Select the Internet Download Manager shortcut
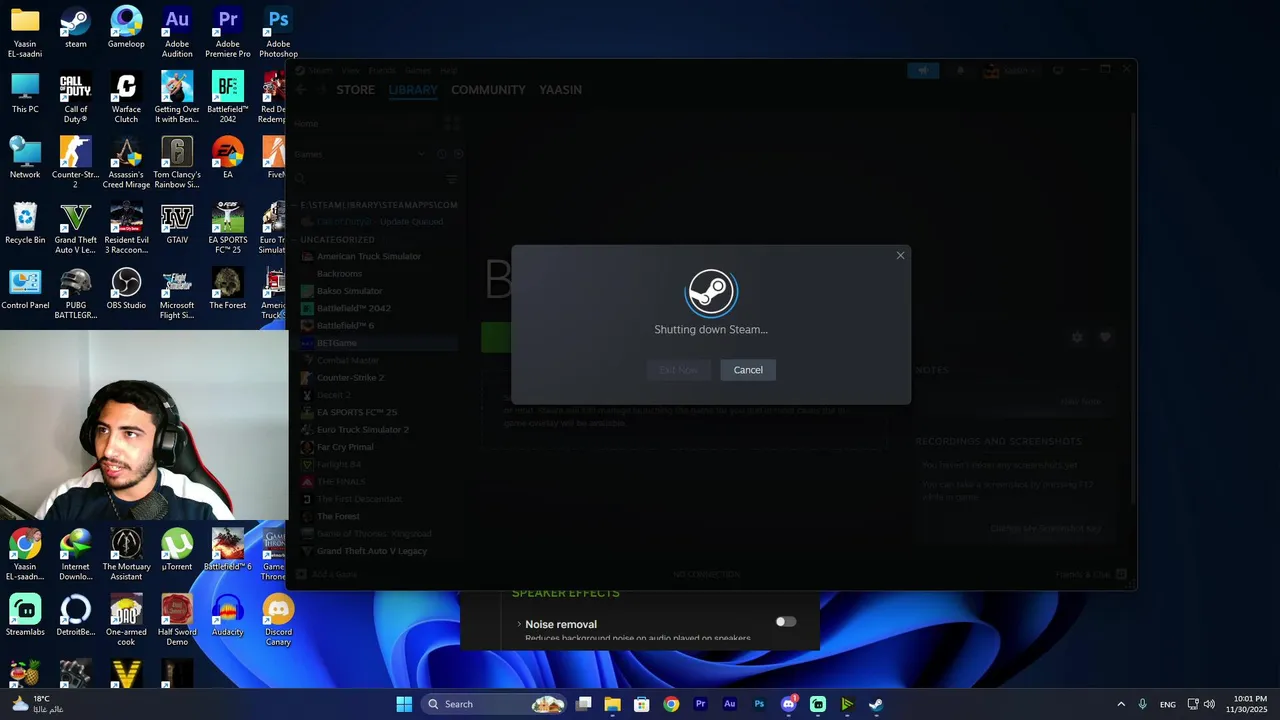Image resolution: width=1280 pixels, height=720 pixels. (x=75, y=554)
